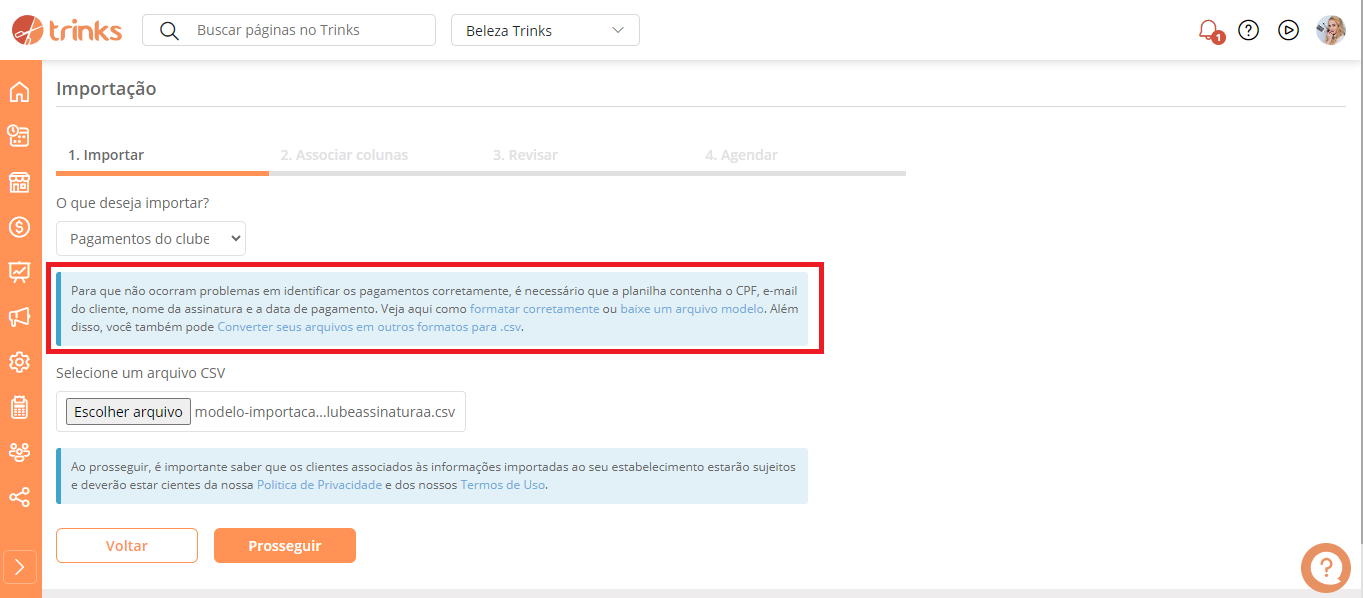Open the dollar sign financial icon
The image size is (1363, 598).
19,227
